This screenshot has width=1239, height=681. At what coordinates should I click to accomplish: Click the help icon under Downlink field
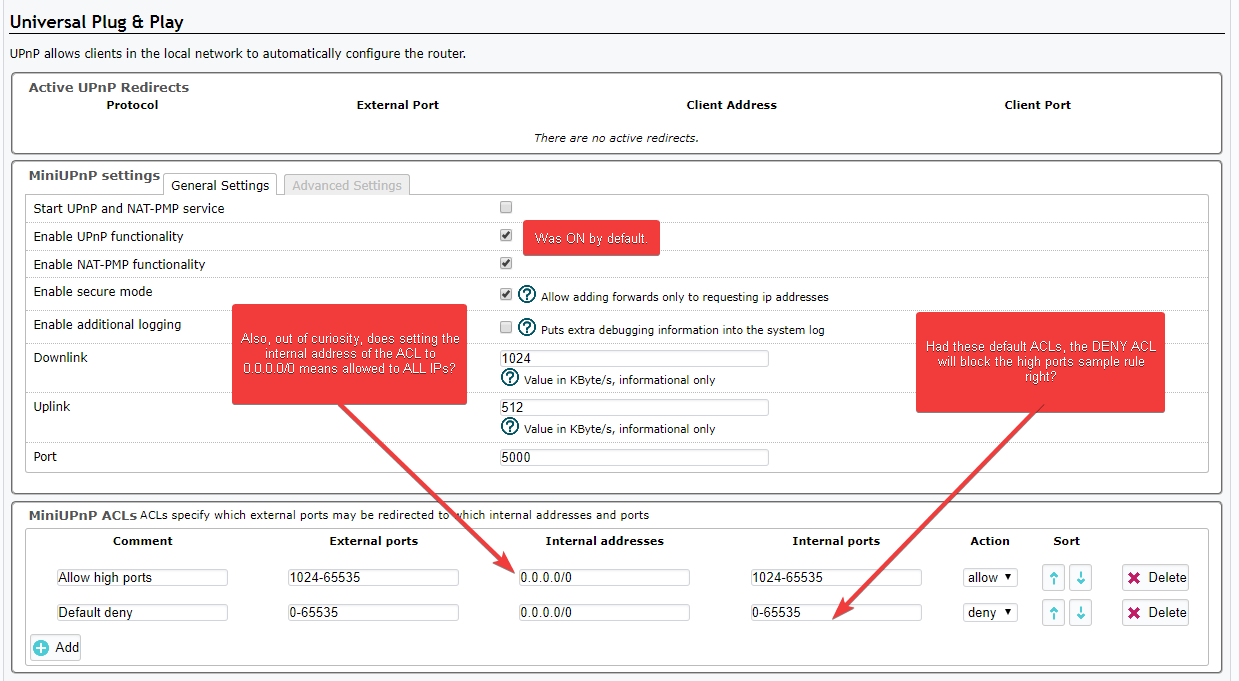click(510, 378)
